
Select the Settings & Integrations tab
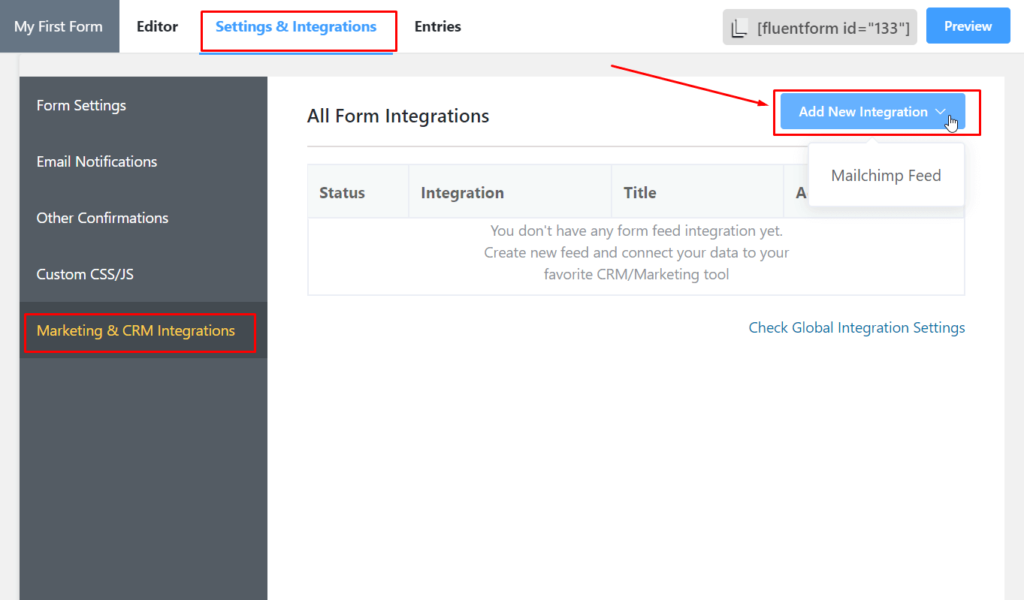pyautogui.click(x=298, y=27)
